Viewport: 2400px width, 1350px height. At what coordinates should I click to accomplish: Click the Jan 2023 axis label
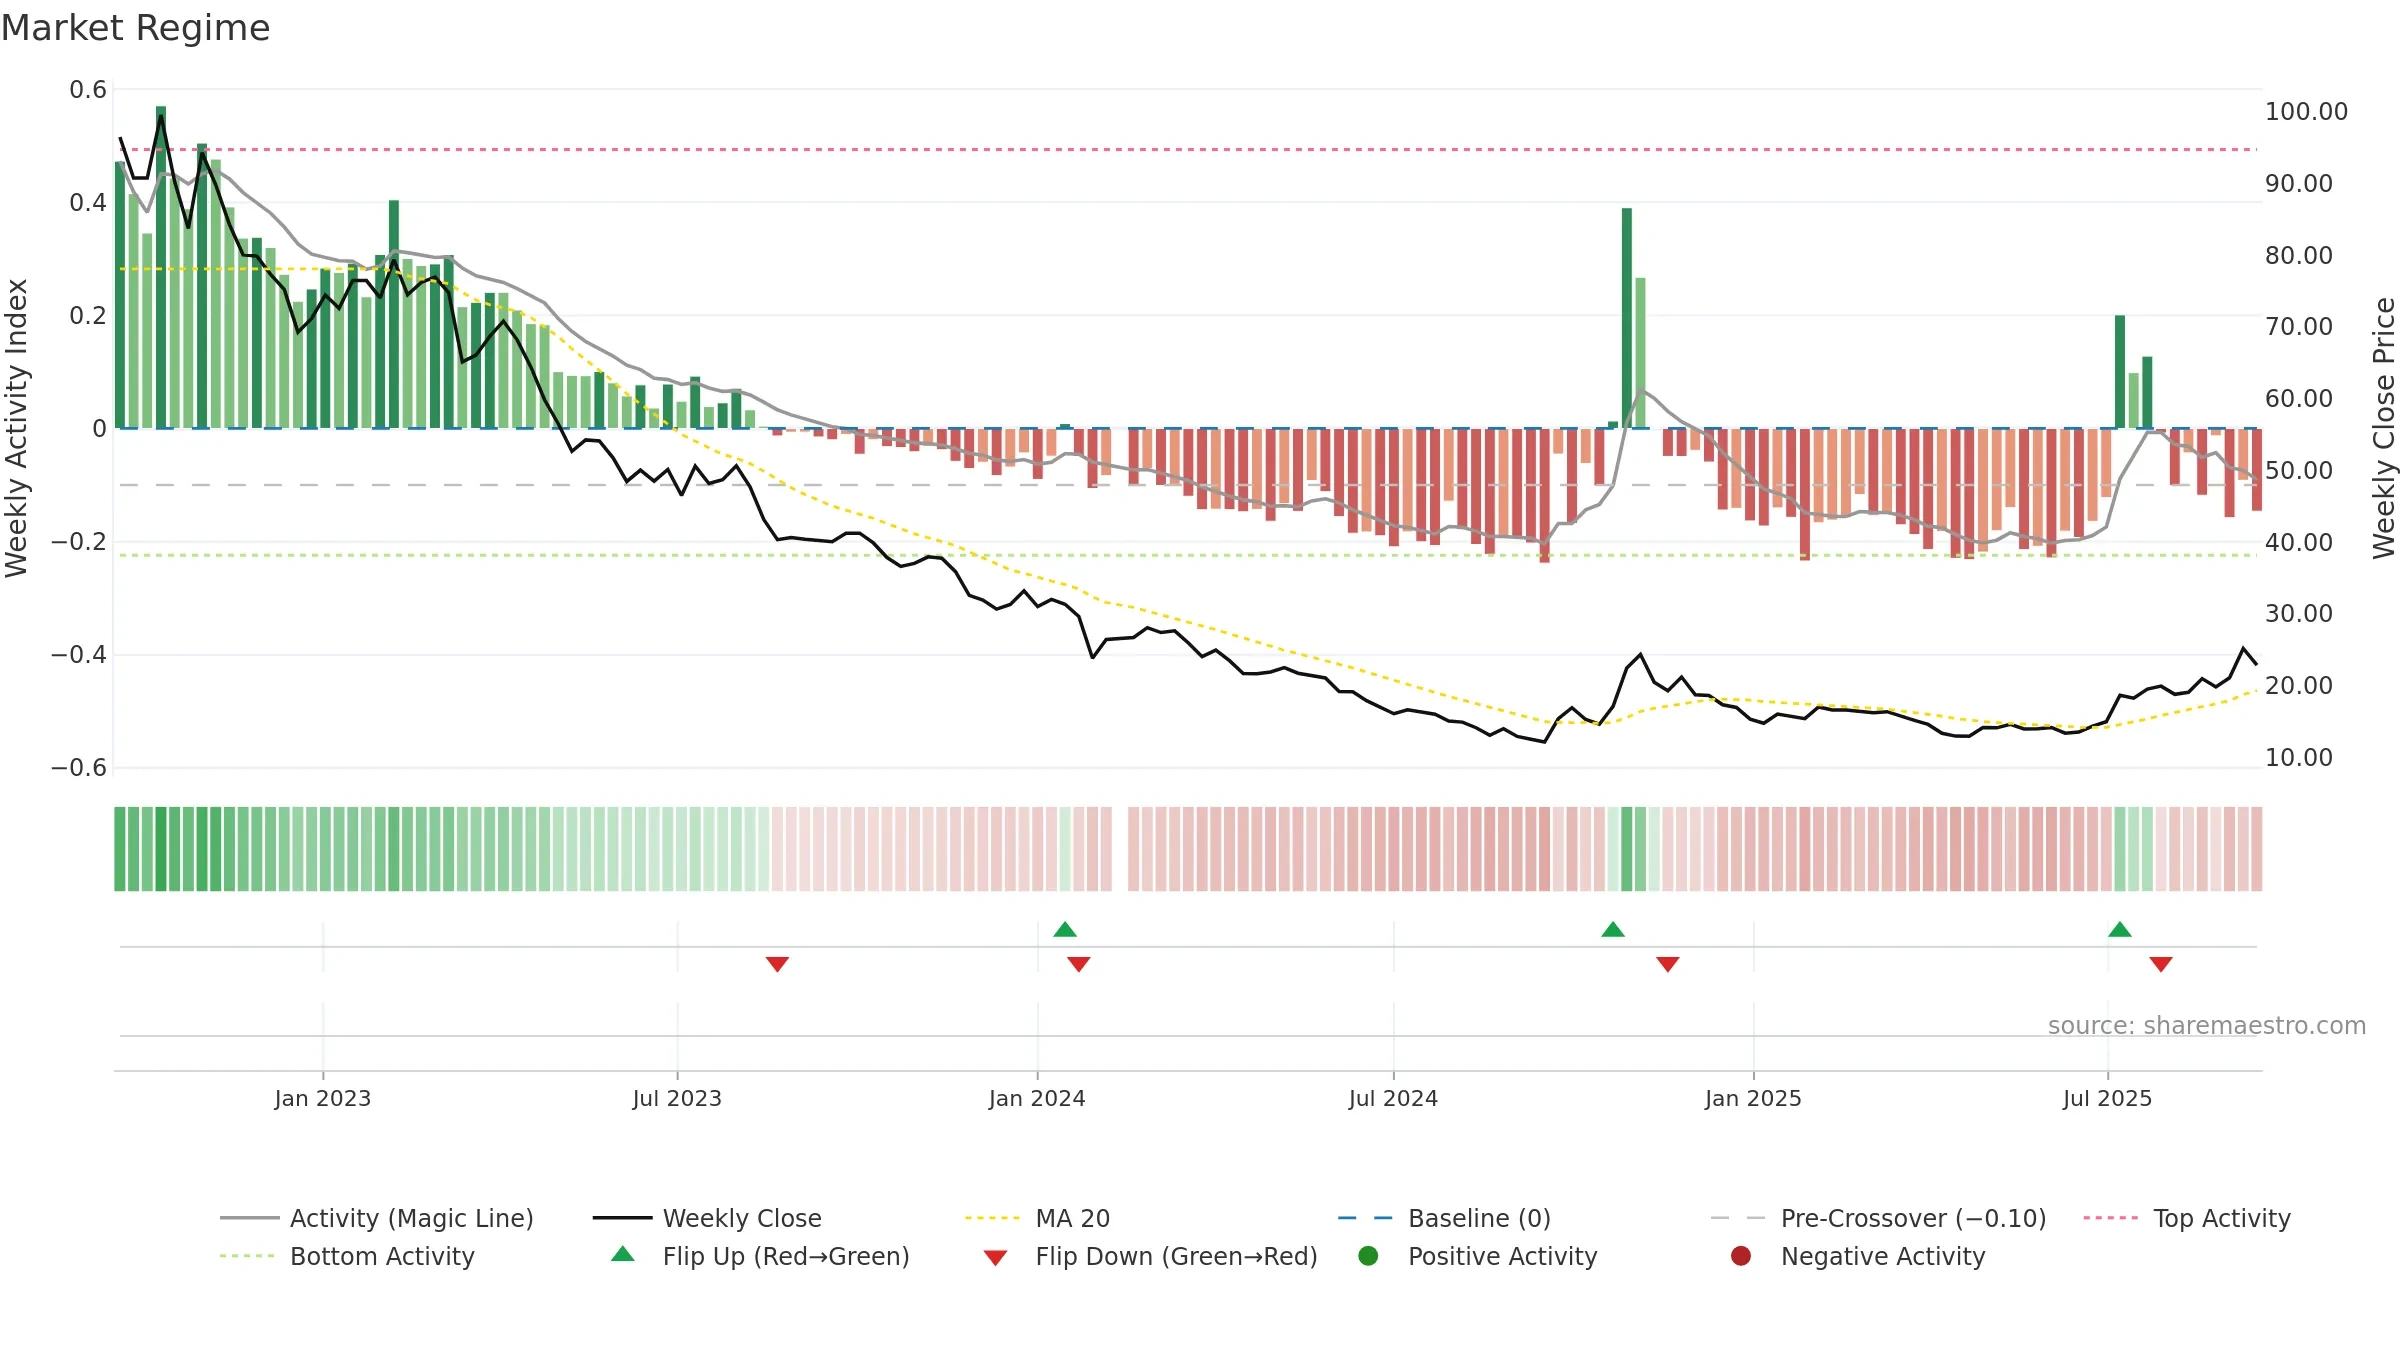[323, 1099]
